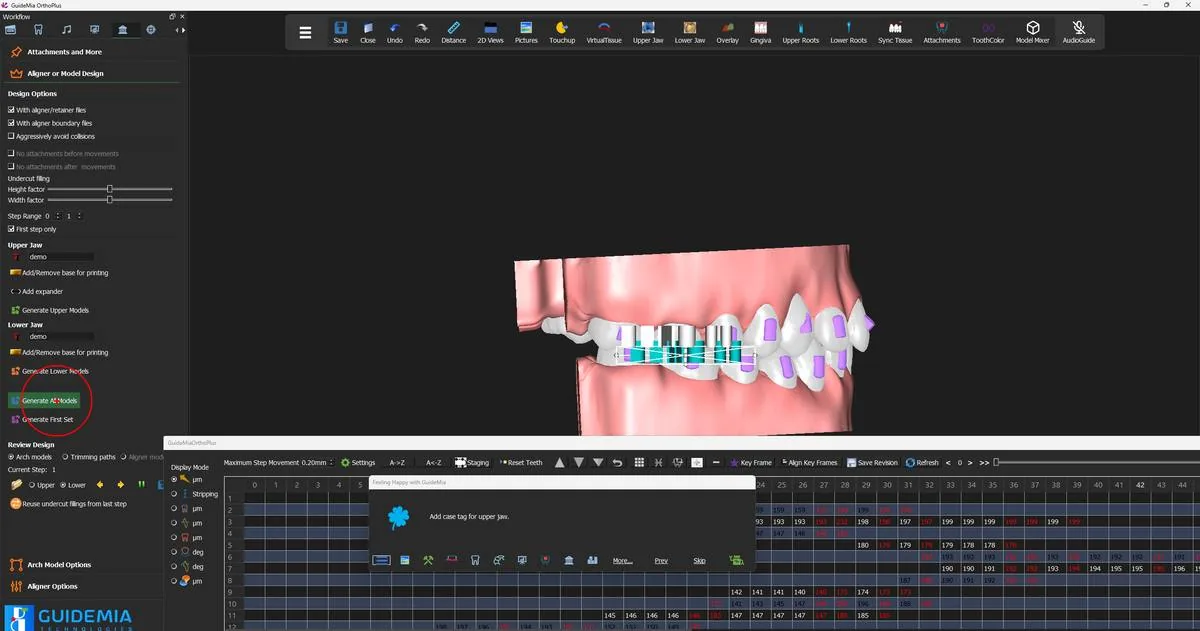This screenshot has width=1200, height=631.
Task: Click Skip in the GuideMia dialog
Action: [x=699, y=561]
